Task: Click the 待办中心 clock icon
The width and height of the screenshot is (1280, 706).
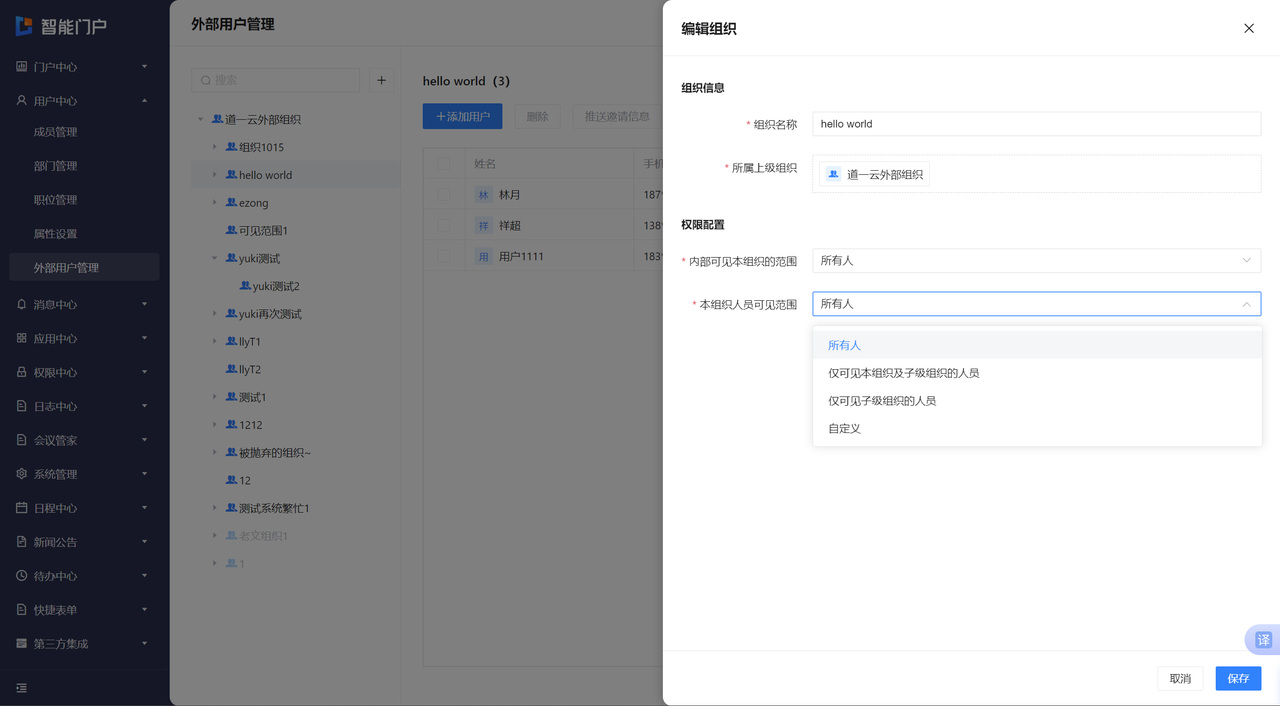Action: [x=22, y=576]
